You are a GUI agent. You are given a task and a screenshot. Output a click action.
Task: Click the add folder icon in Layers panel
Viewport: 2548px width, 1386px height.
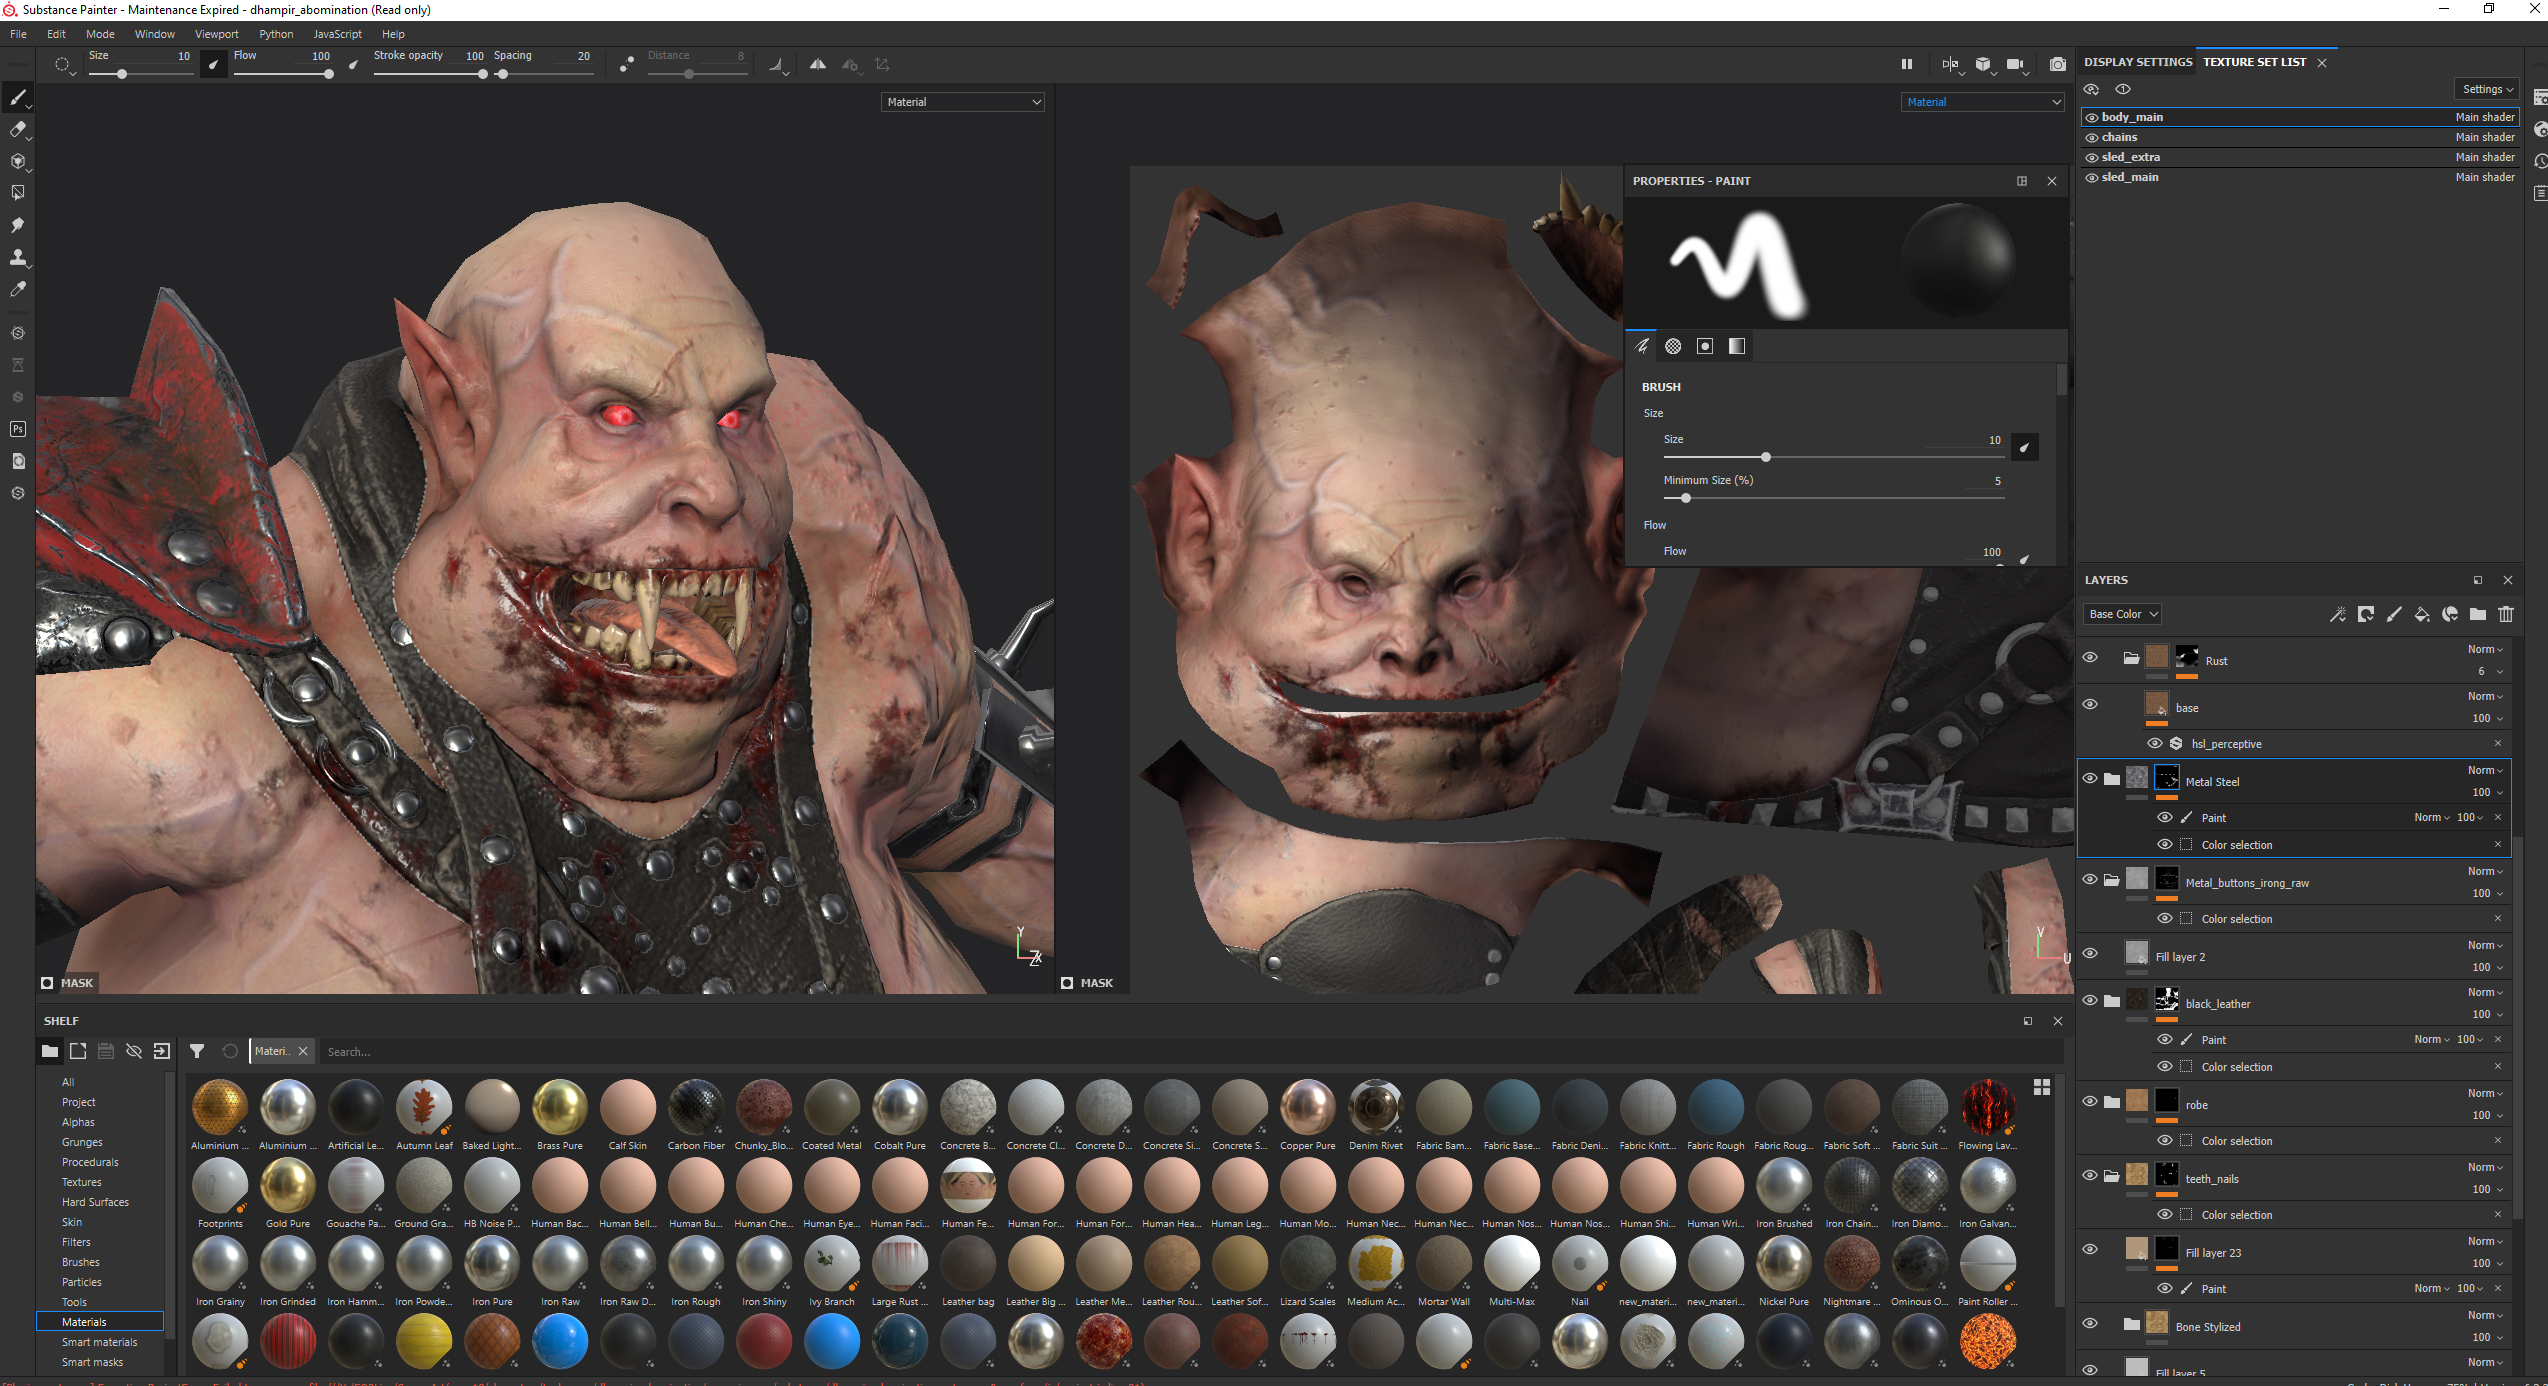[2477, 614]
